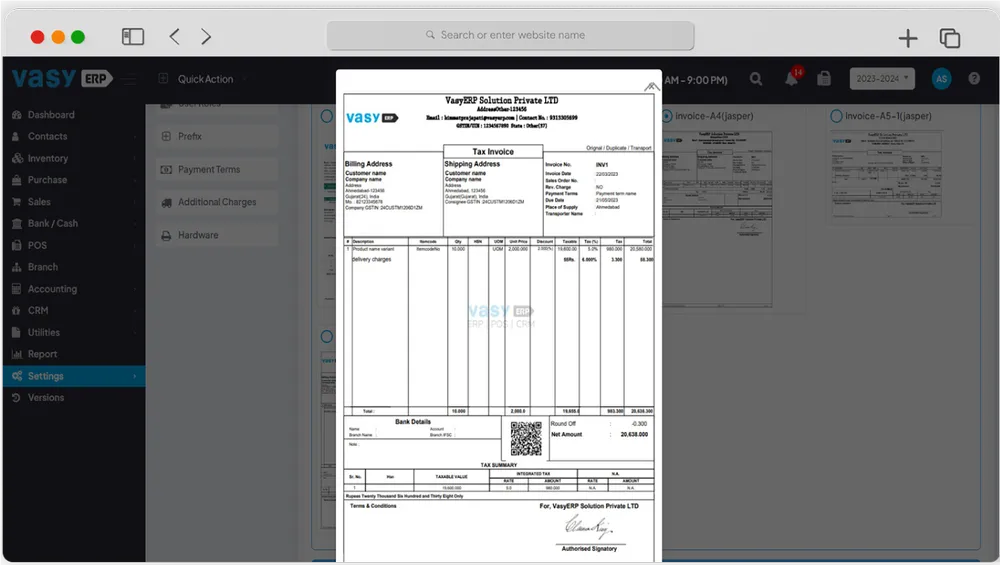This screenshot has height=565, width=1000.
Task: Go forward with the browser forward arrow
Action: 205,36
